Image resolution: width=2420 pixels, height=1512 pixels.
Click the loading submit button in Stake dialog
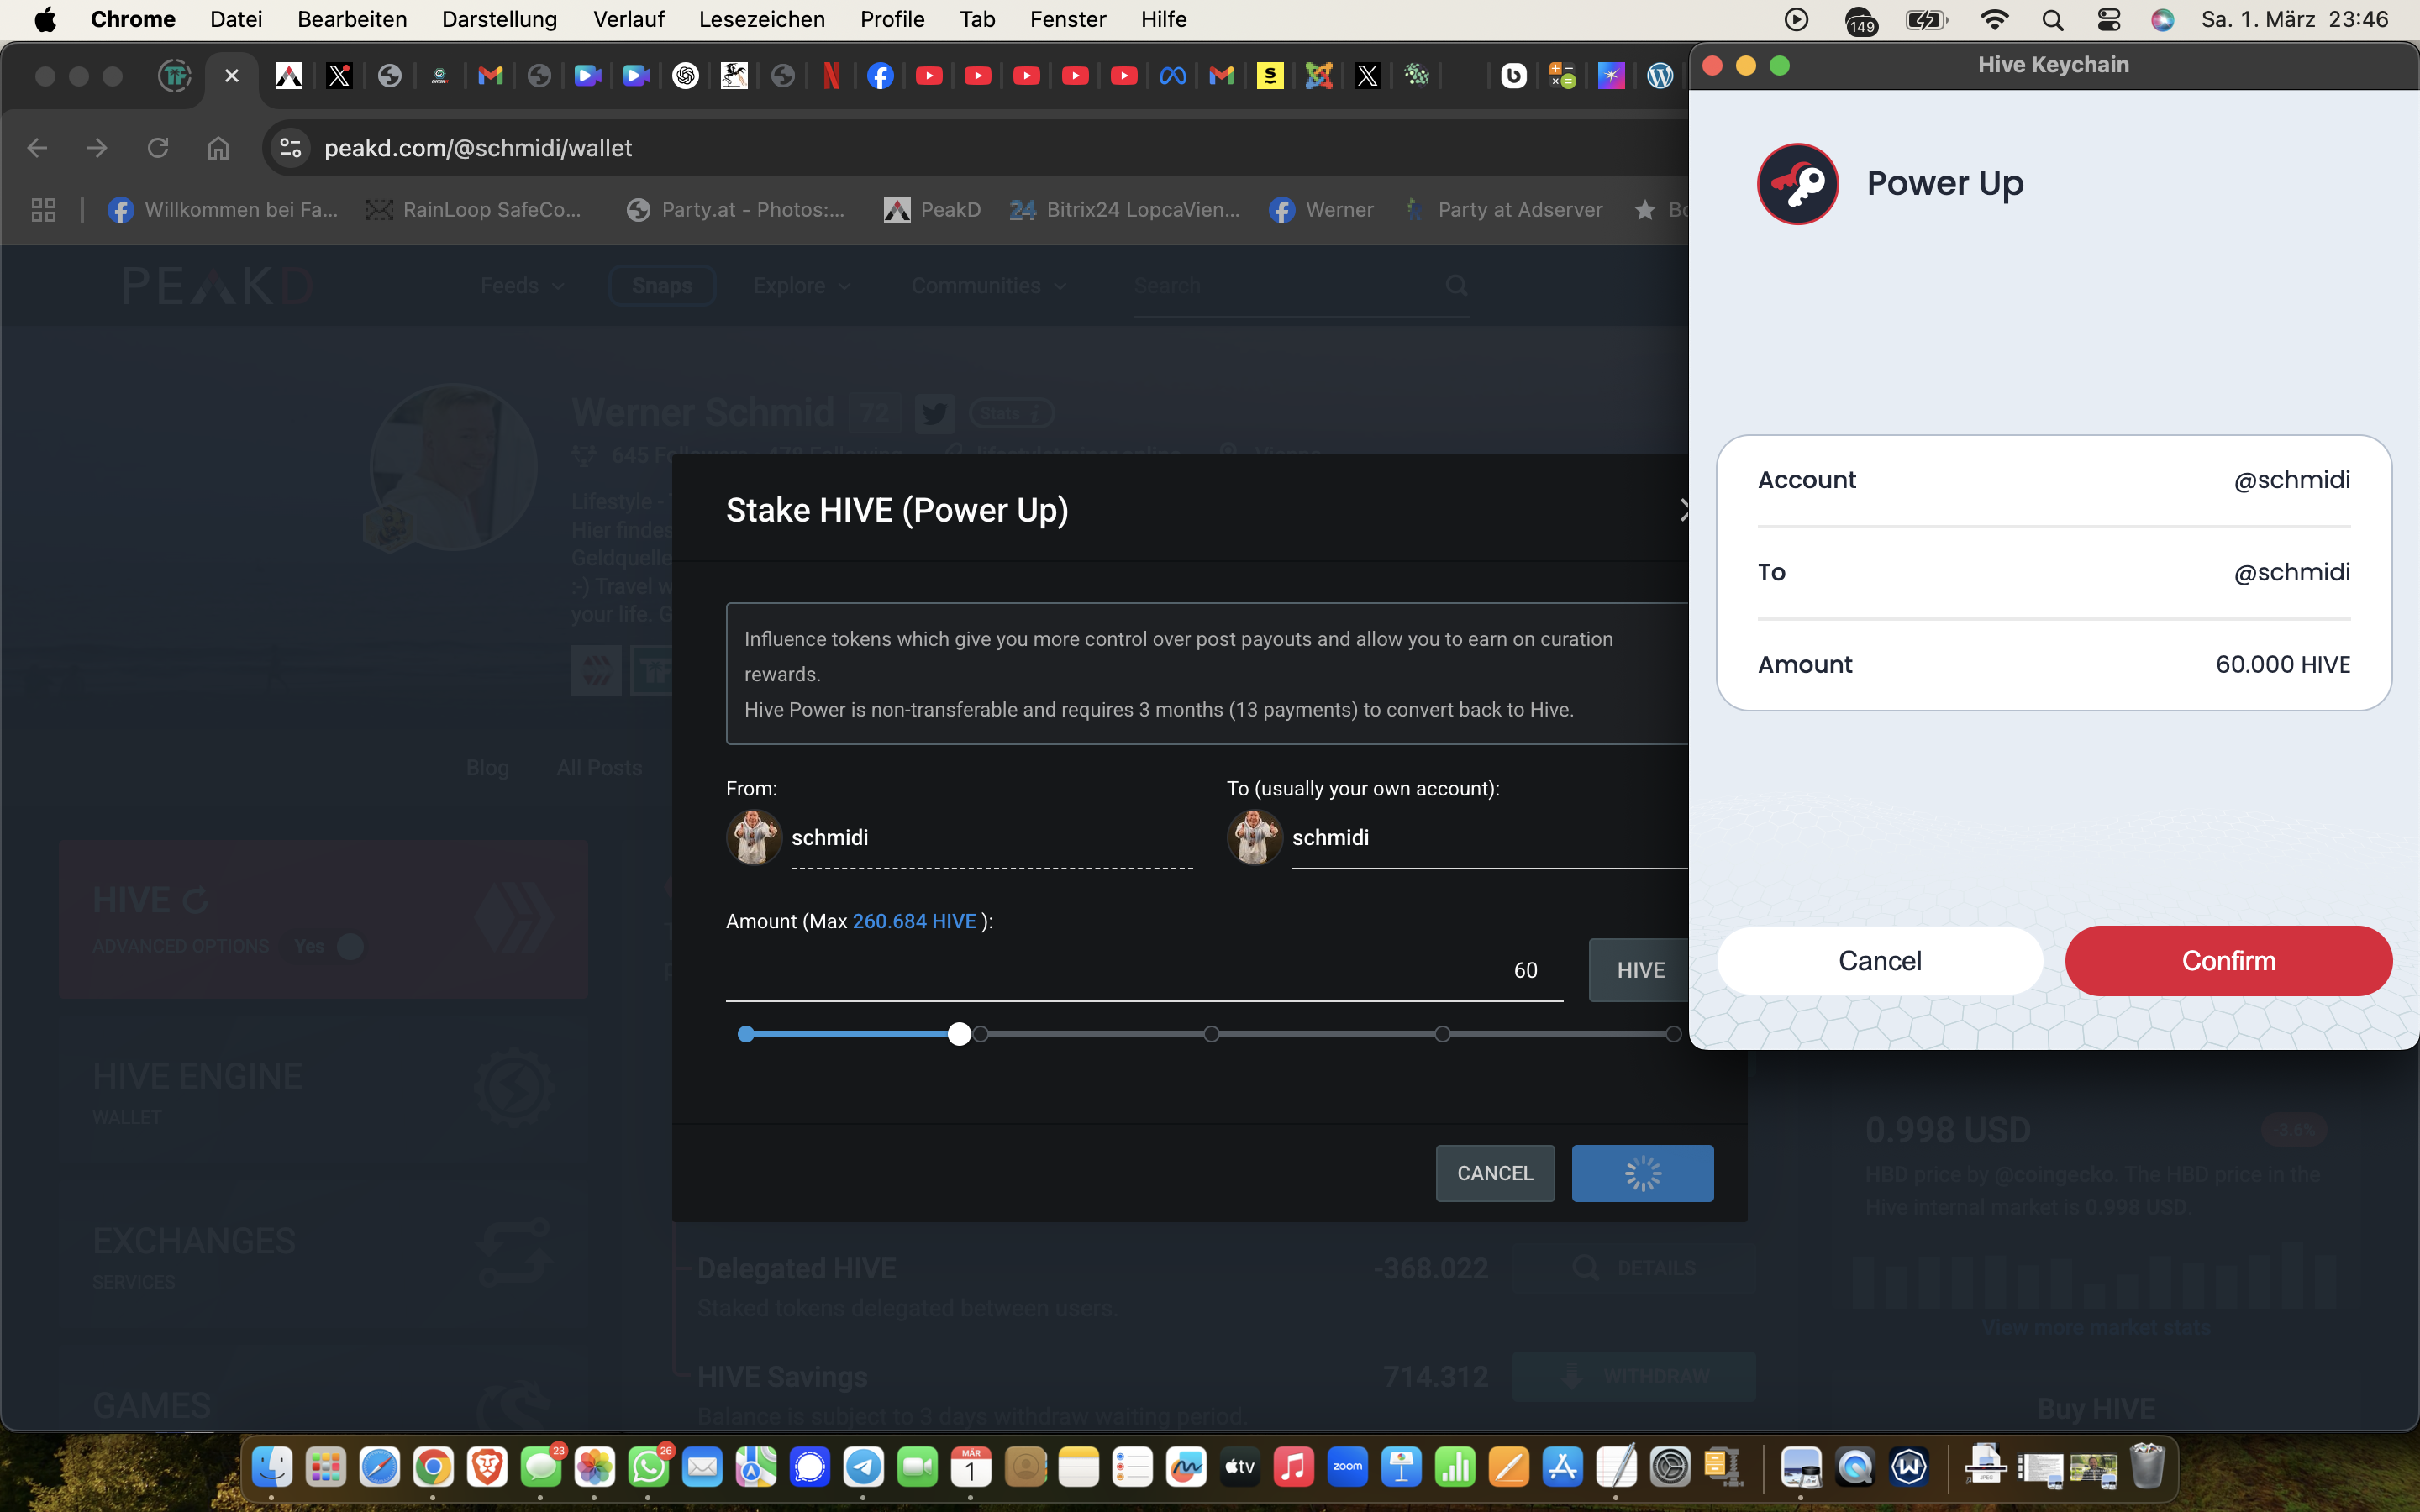coord(1642,1173)
